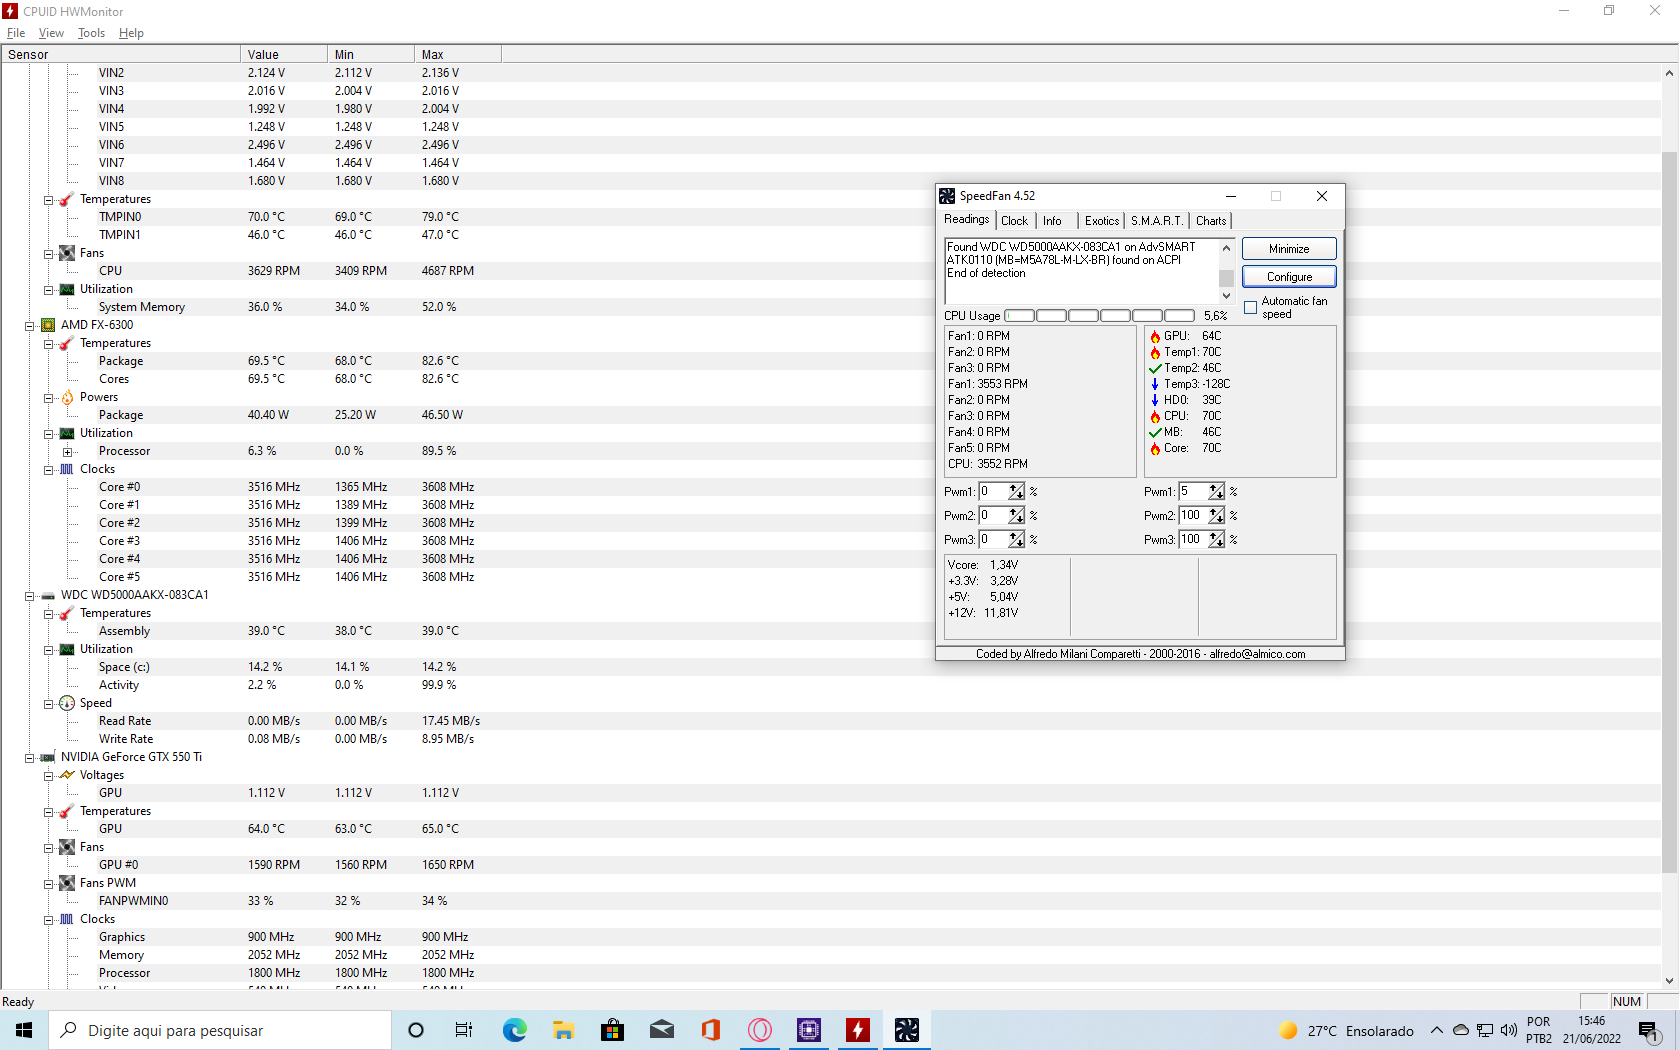This screenshot has height=1050, width=1680.
Task: Collapse the Powers group under AMD FX-6300
Action: [x=48, y=397]
